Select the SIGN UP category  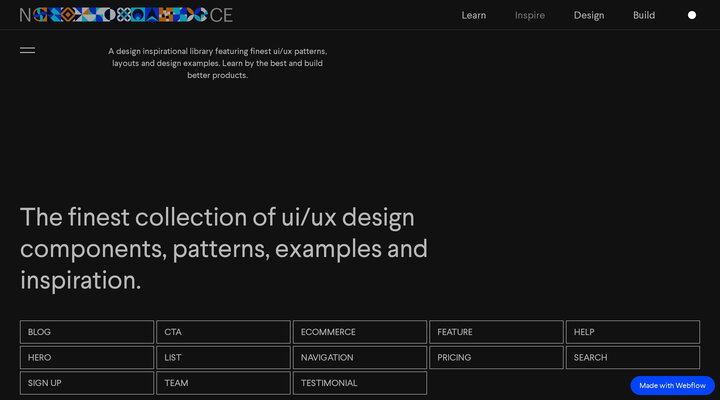point(87,383)
